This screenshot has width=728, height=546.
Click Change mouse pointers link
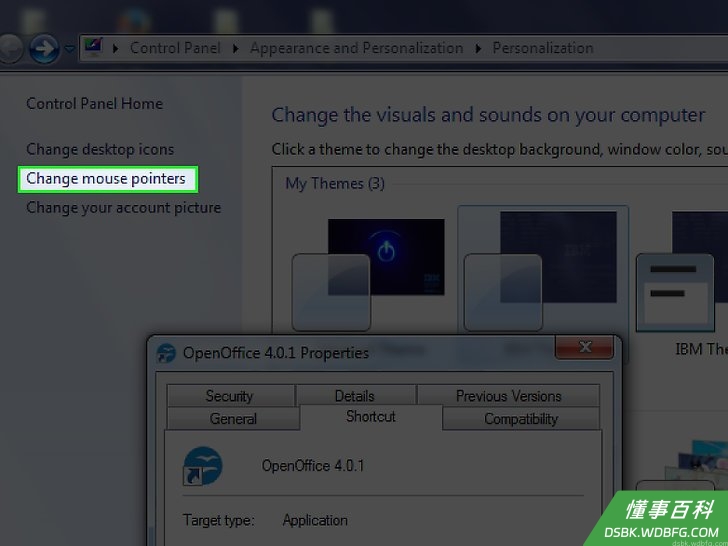106,178
